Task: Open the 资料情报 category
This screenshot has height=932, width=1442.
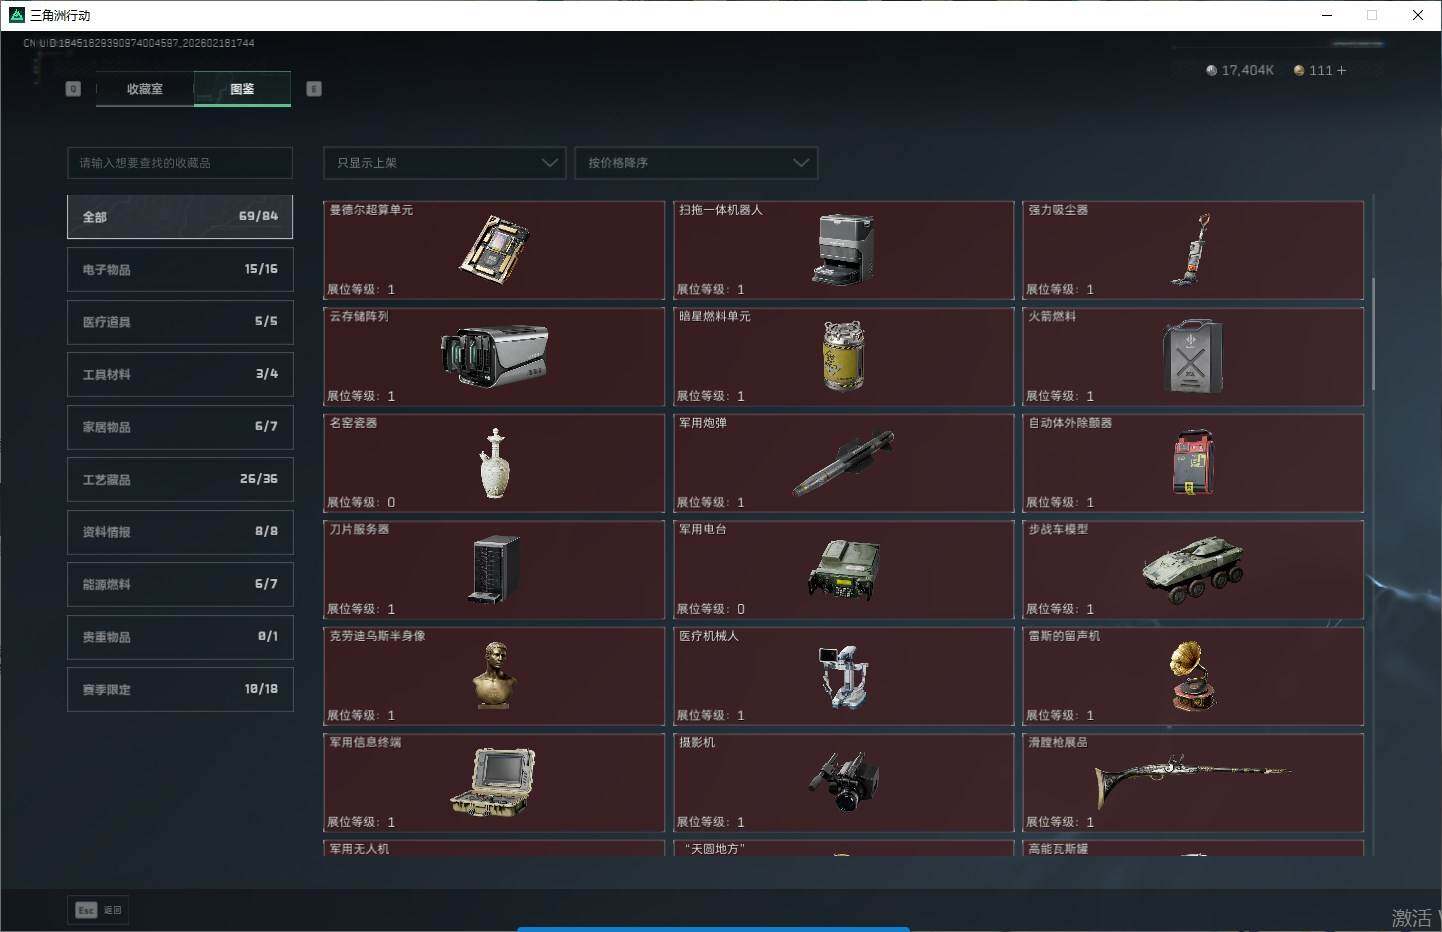Action: pyautogui.click(x=180, y=532)
